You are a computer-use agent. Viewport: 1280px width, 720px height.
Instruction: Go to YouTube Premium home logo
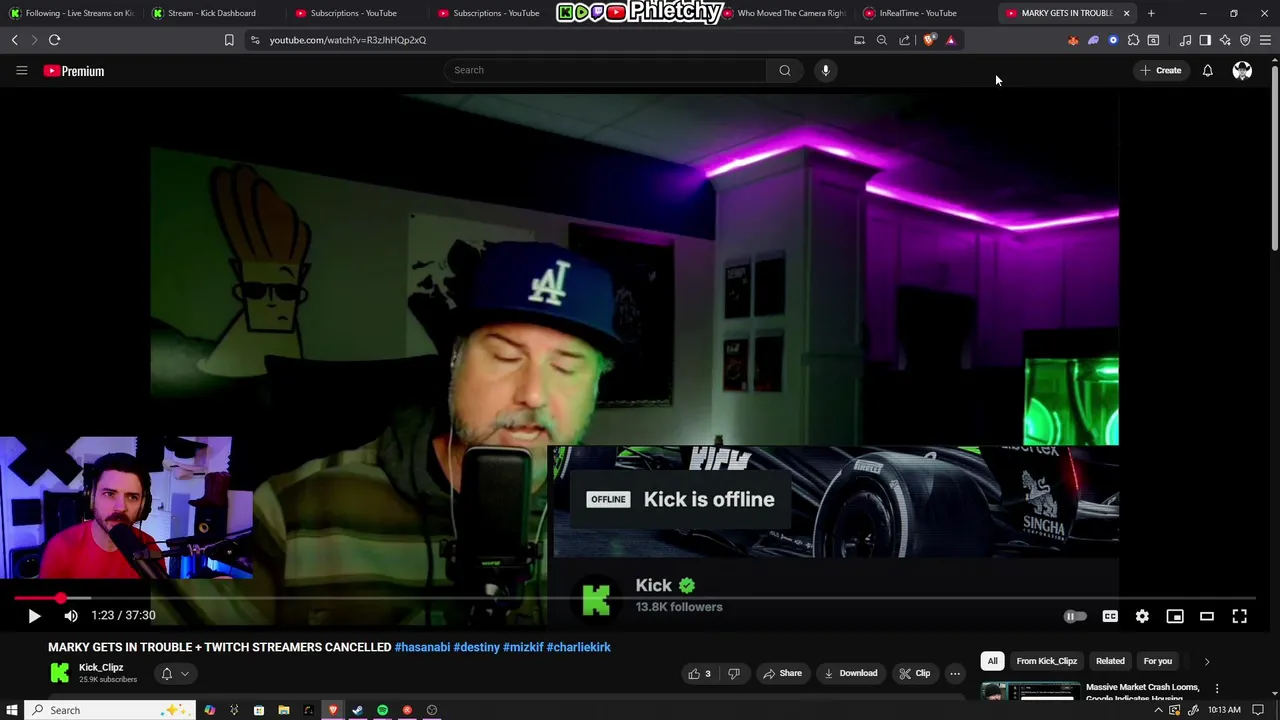click(x=74, y=71)
